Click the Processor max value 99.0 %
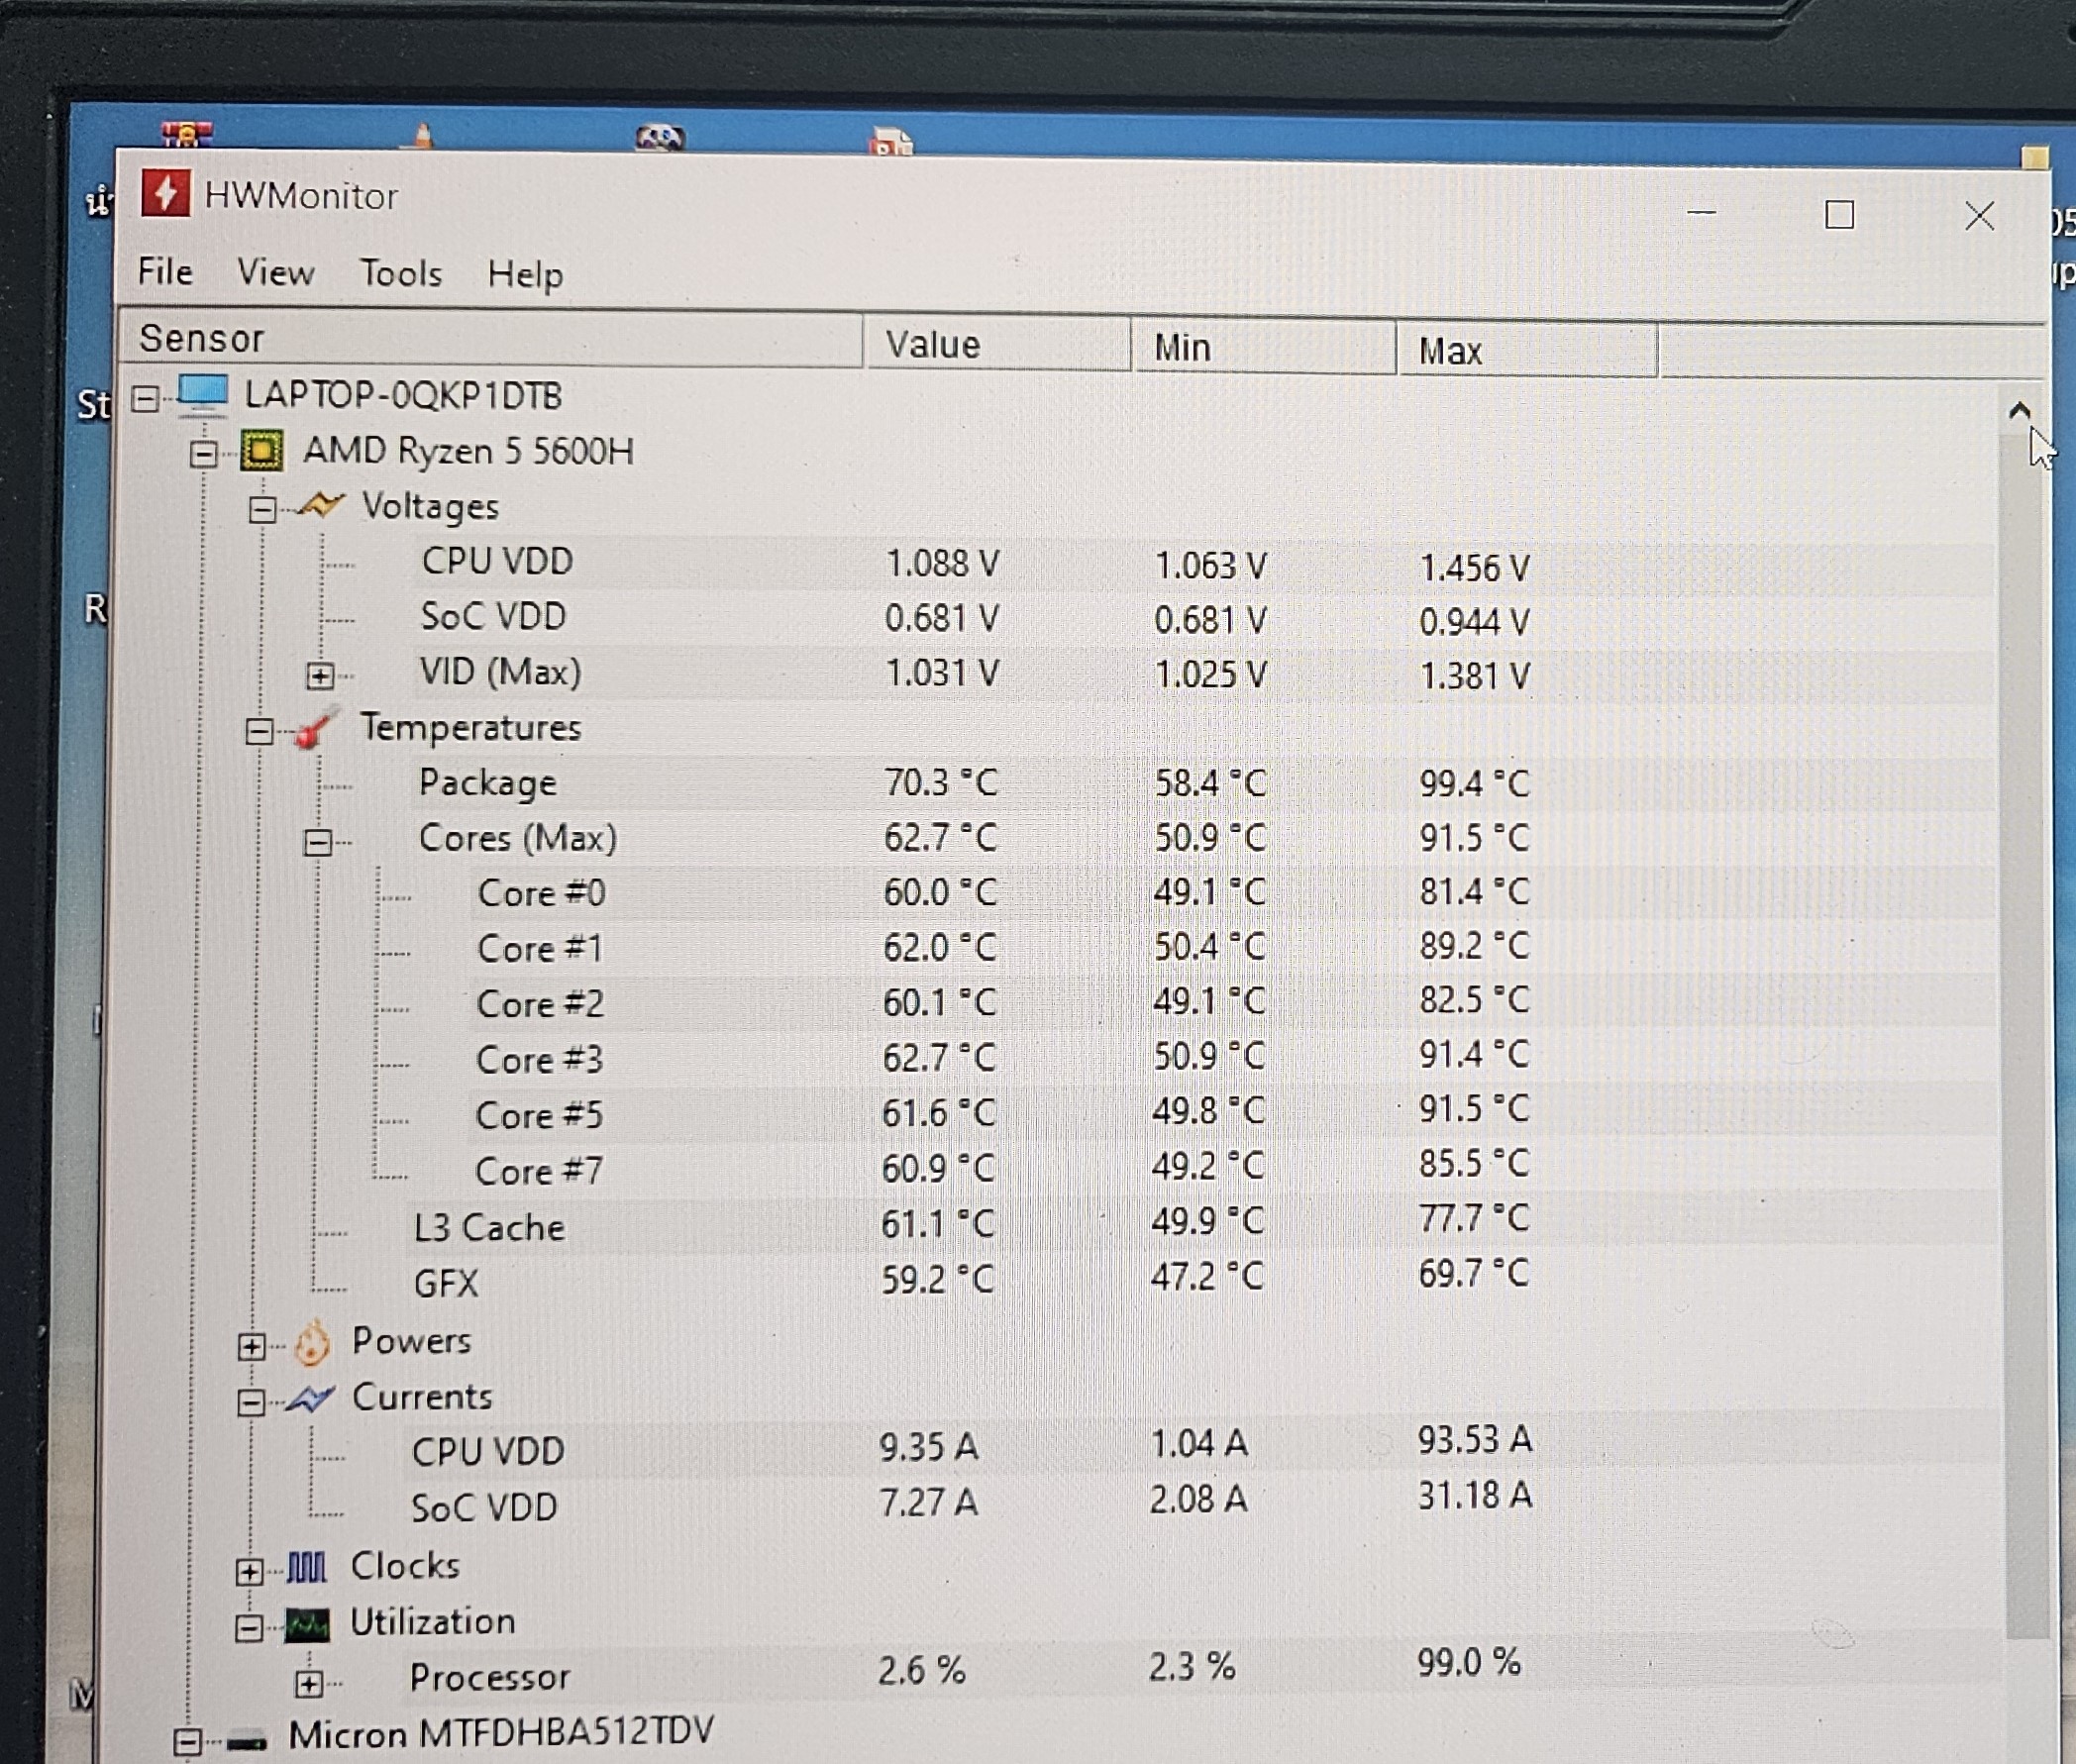 [1469, 1663]
